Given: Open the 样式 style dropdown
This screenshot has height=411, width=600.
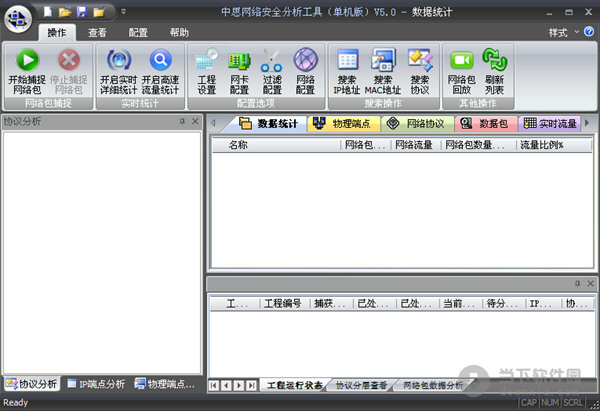Looking at the screenshot, I should tap(564, 33).
